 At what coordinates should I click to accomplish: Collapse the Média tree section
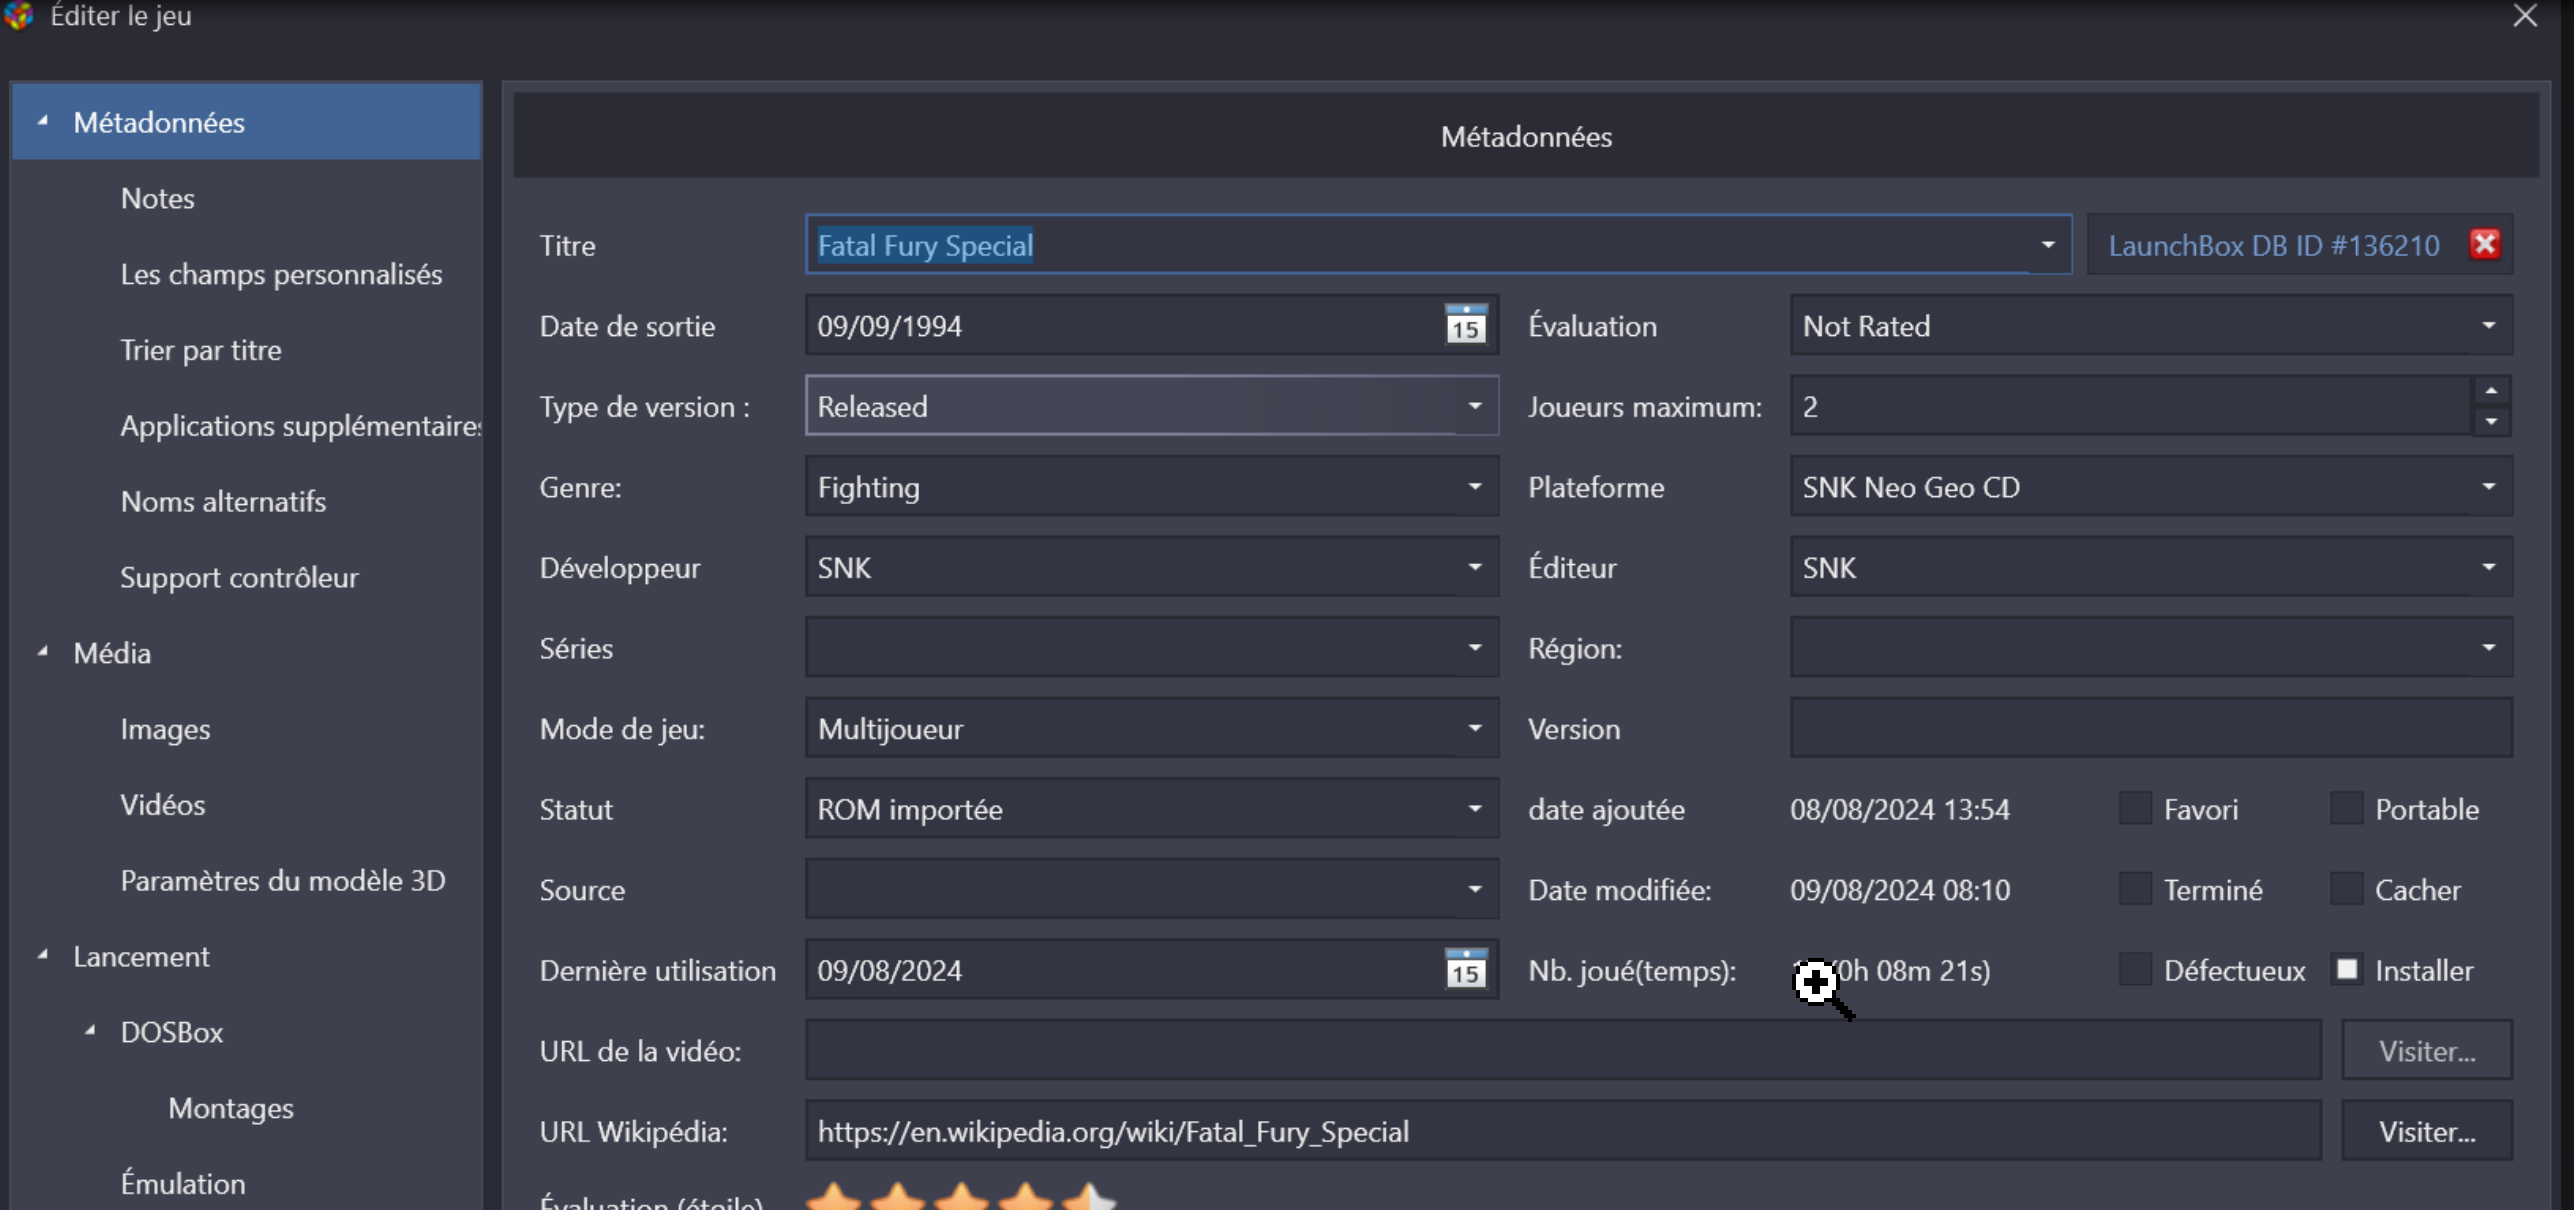(42, 652)
